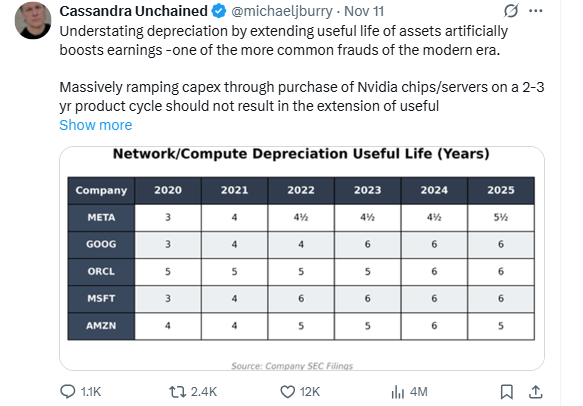Viewport: 583px width, 406px height.
Task: Click the reply bubble icon
Action: click(68, 392)
